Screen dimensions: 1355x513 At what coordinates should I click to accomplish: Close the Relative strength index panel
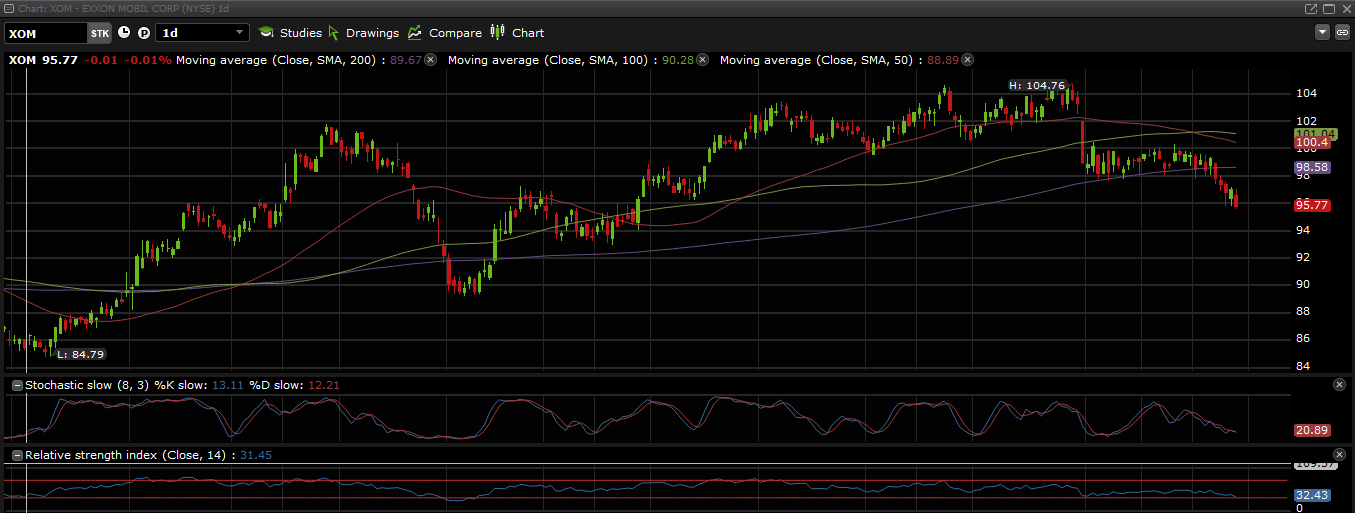pos(1339,455)
